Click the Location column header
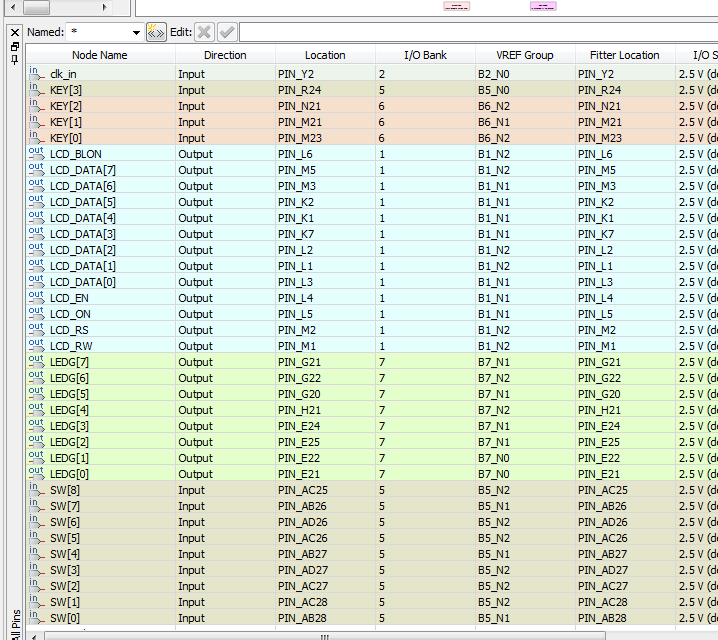The width and height of the screenshot is (718, 640). (x=325, y=55)
